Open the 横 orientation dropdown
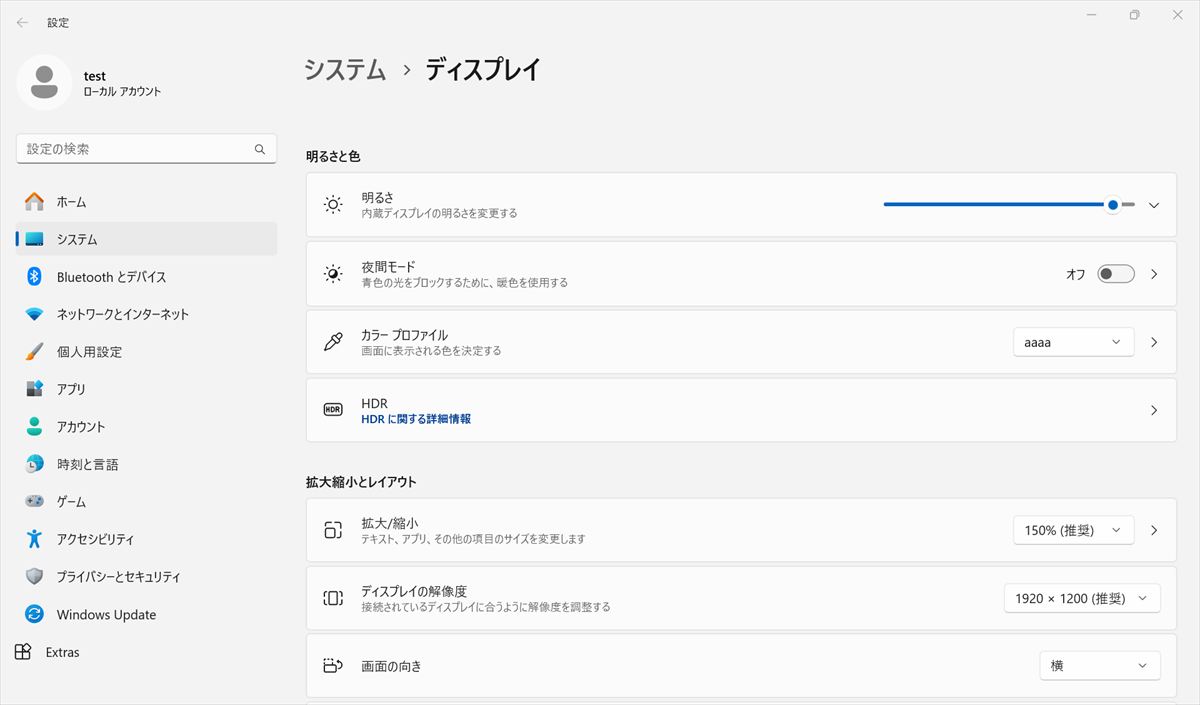The image size is (1200, 705). (1100, 666)
